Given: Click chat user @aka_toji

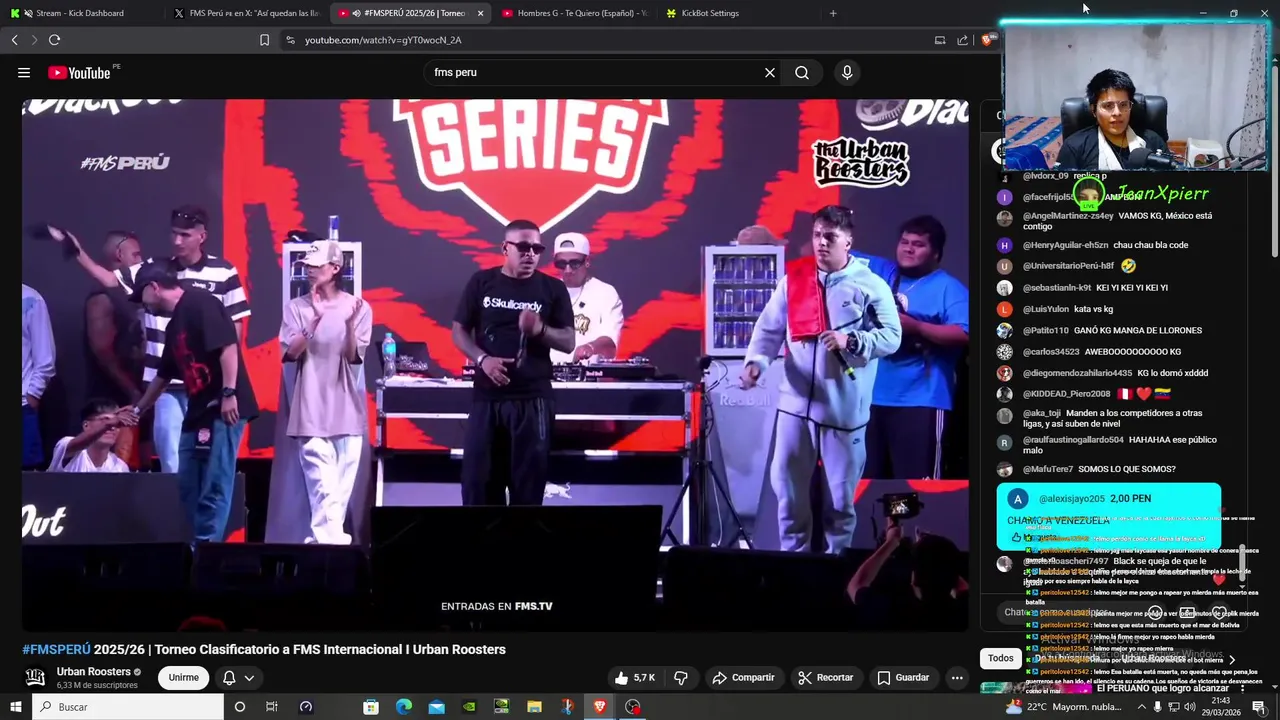Looking at the screenshot, I should 1042,413.
